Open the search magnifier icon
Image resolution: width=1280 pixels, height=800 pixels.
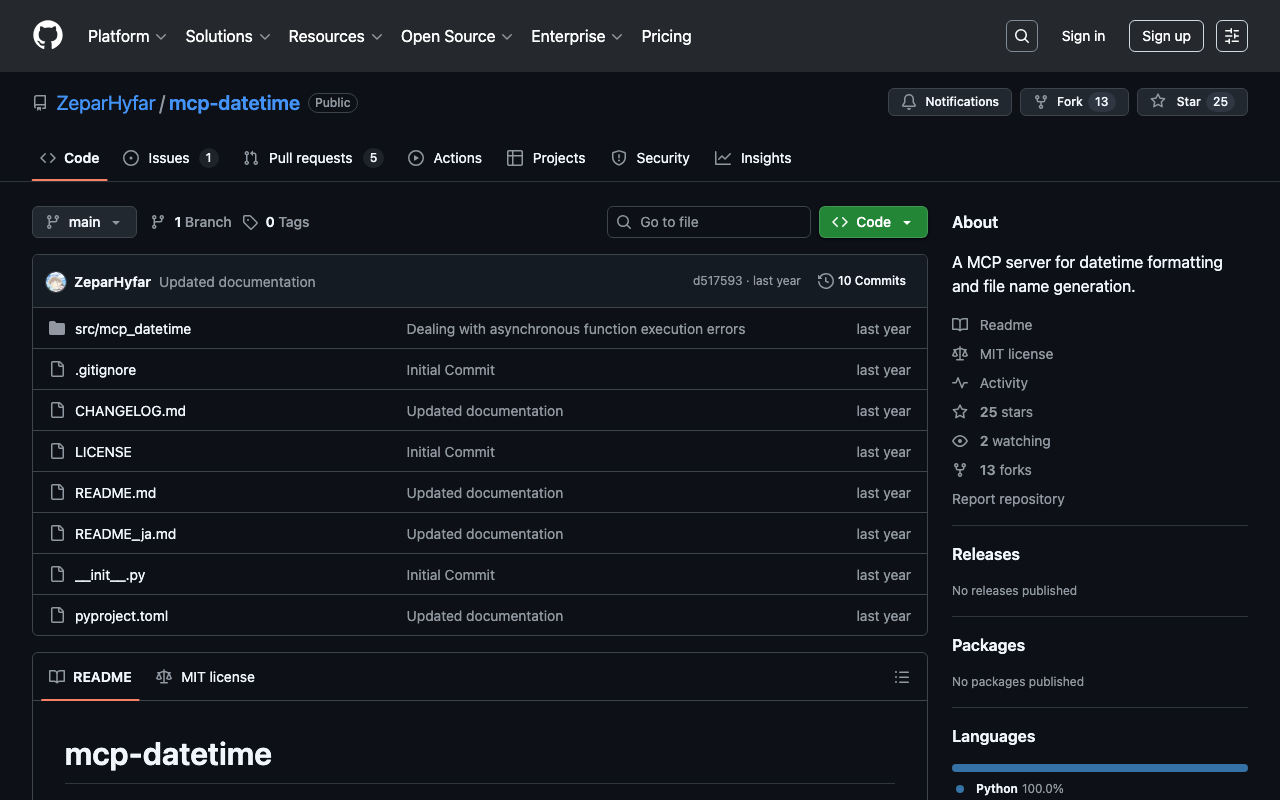1021,36
